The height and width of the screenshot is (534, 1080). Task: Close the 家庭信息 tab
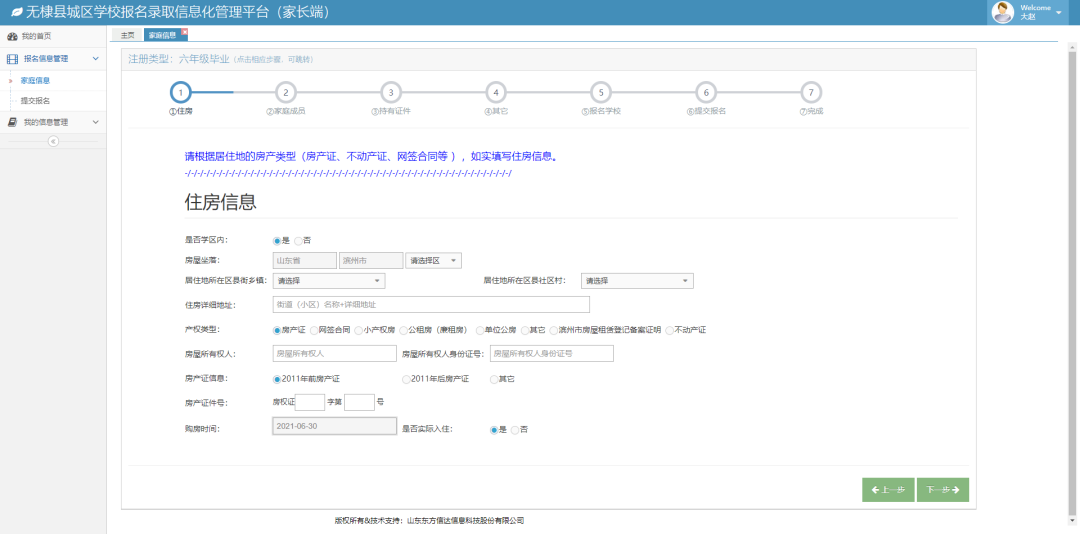click(184, 31)
